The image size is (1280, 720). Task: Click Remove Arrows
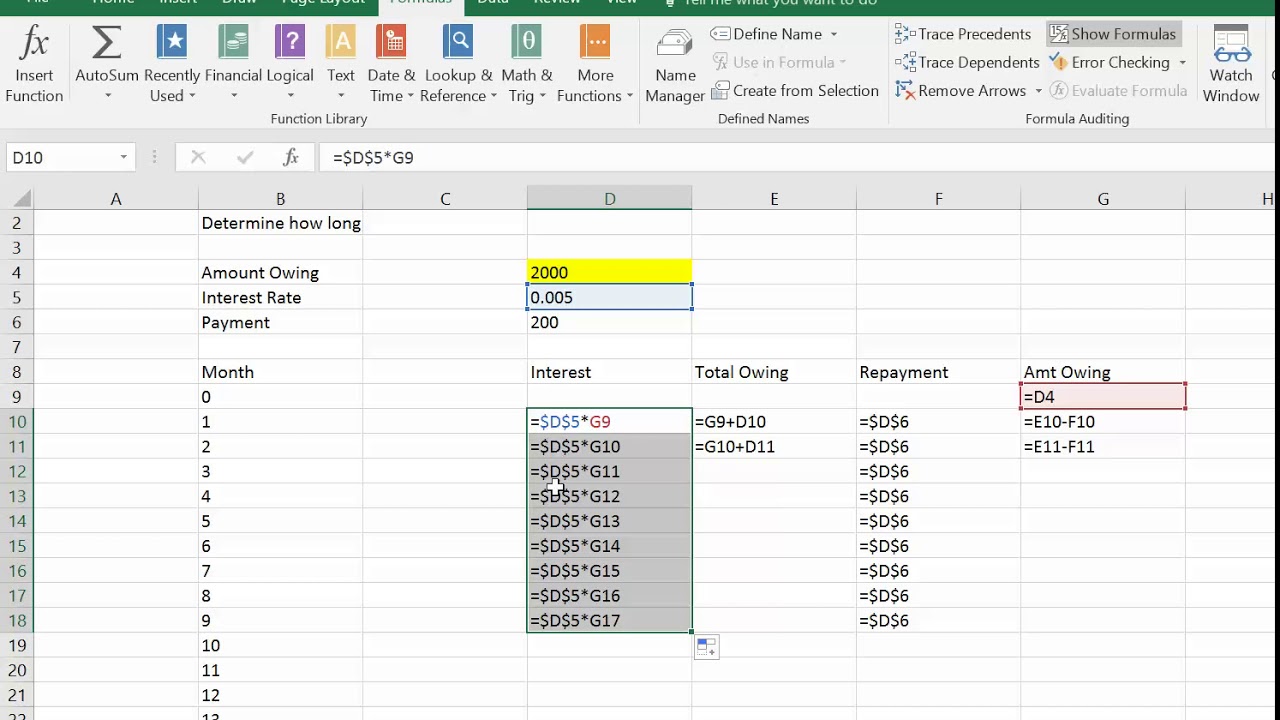click(961, 90)
